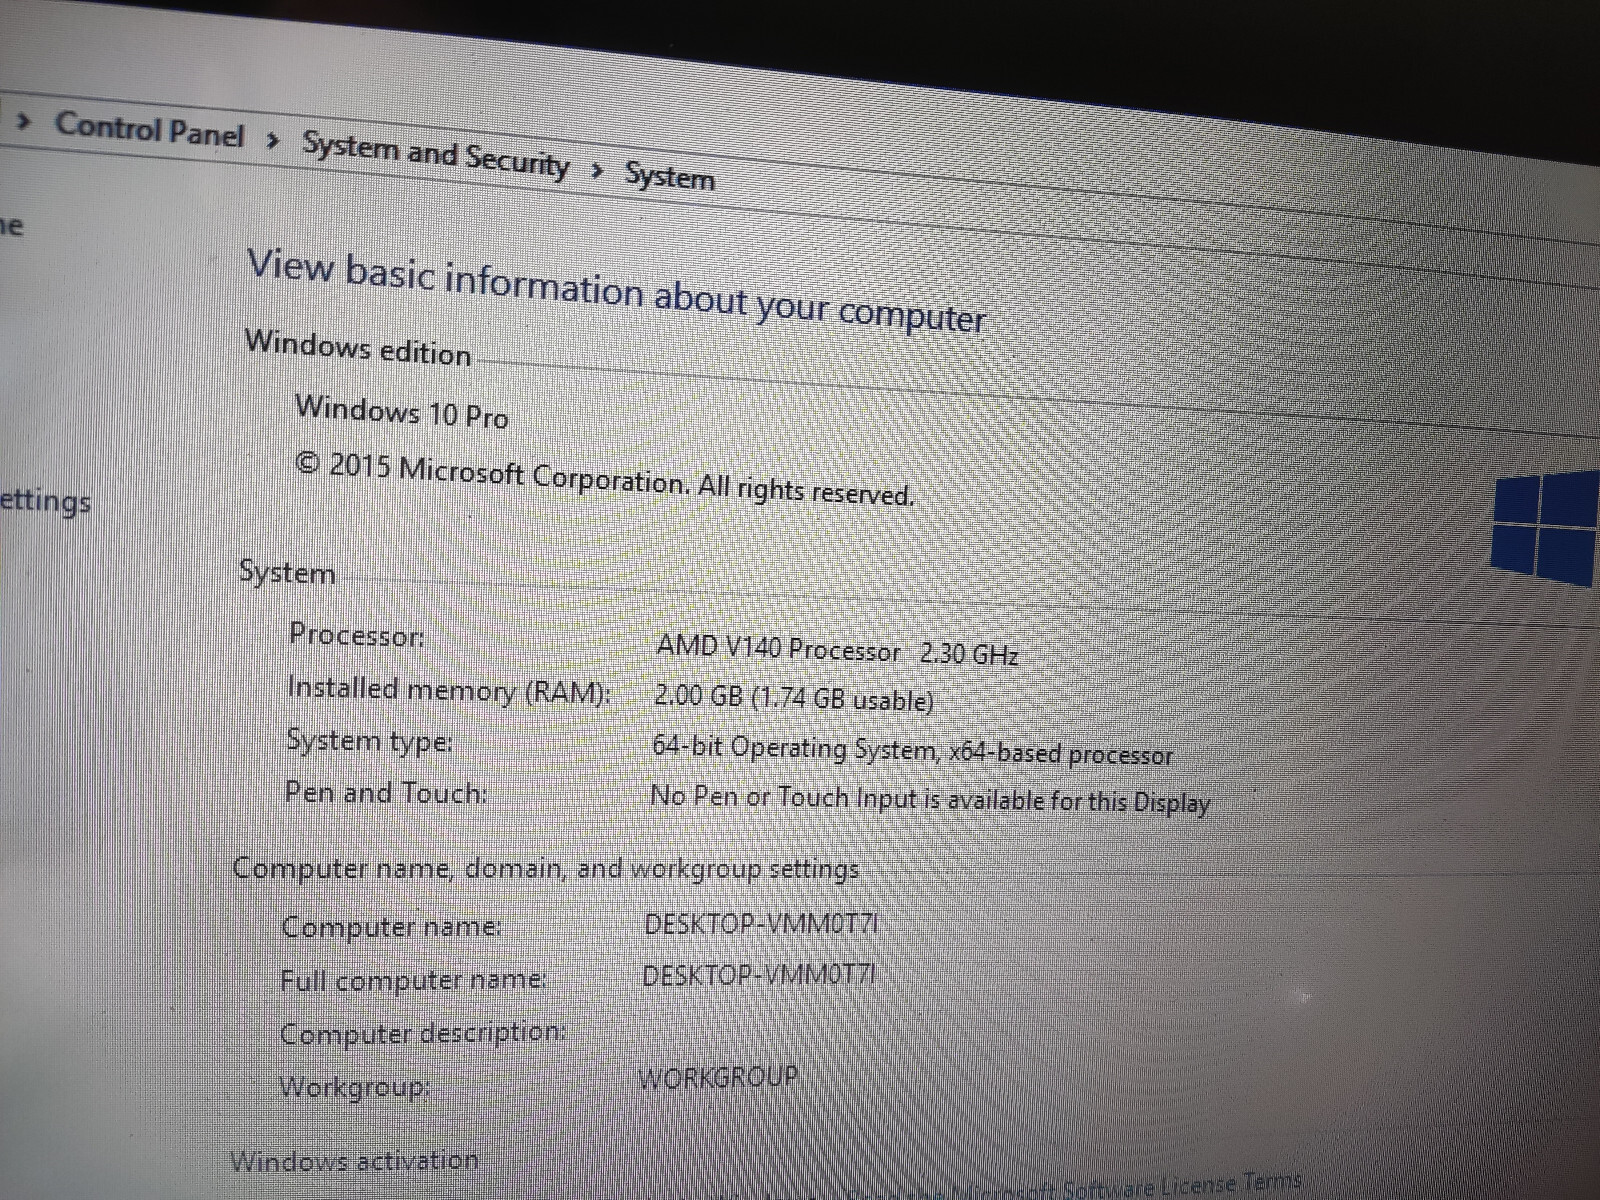The height and width of the screenshot is (1200, 1600).
Task: Select '64-bit Operating System' value
Action: 912,750
